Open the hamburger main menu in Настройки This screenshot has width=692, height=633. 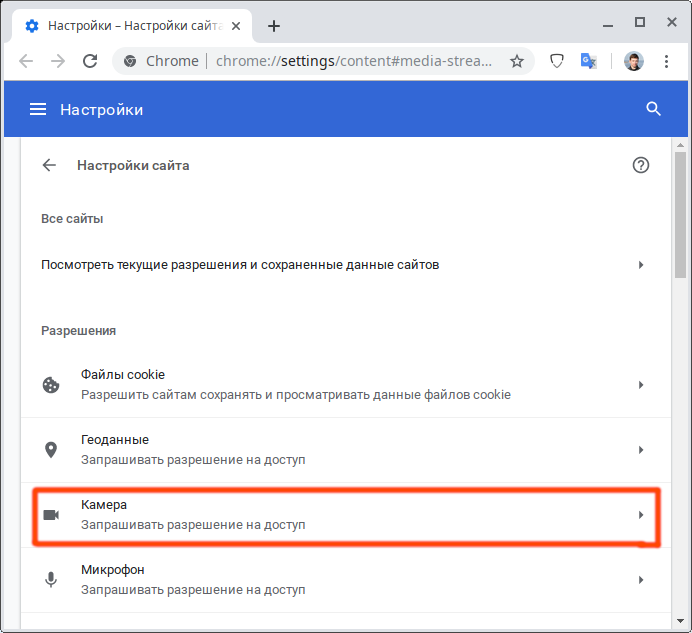click(38, 109)
